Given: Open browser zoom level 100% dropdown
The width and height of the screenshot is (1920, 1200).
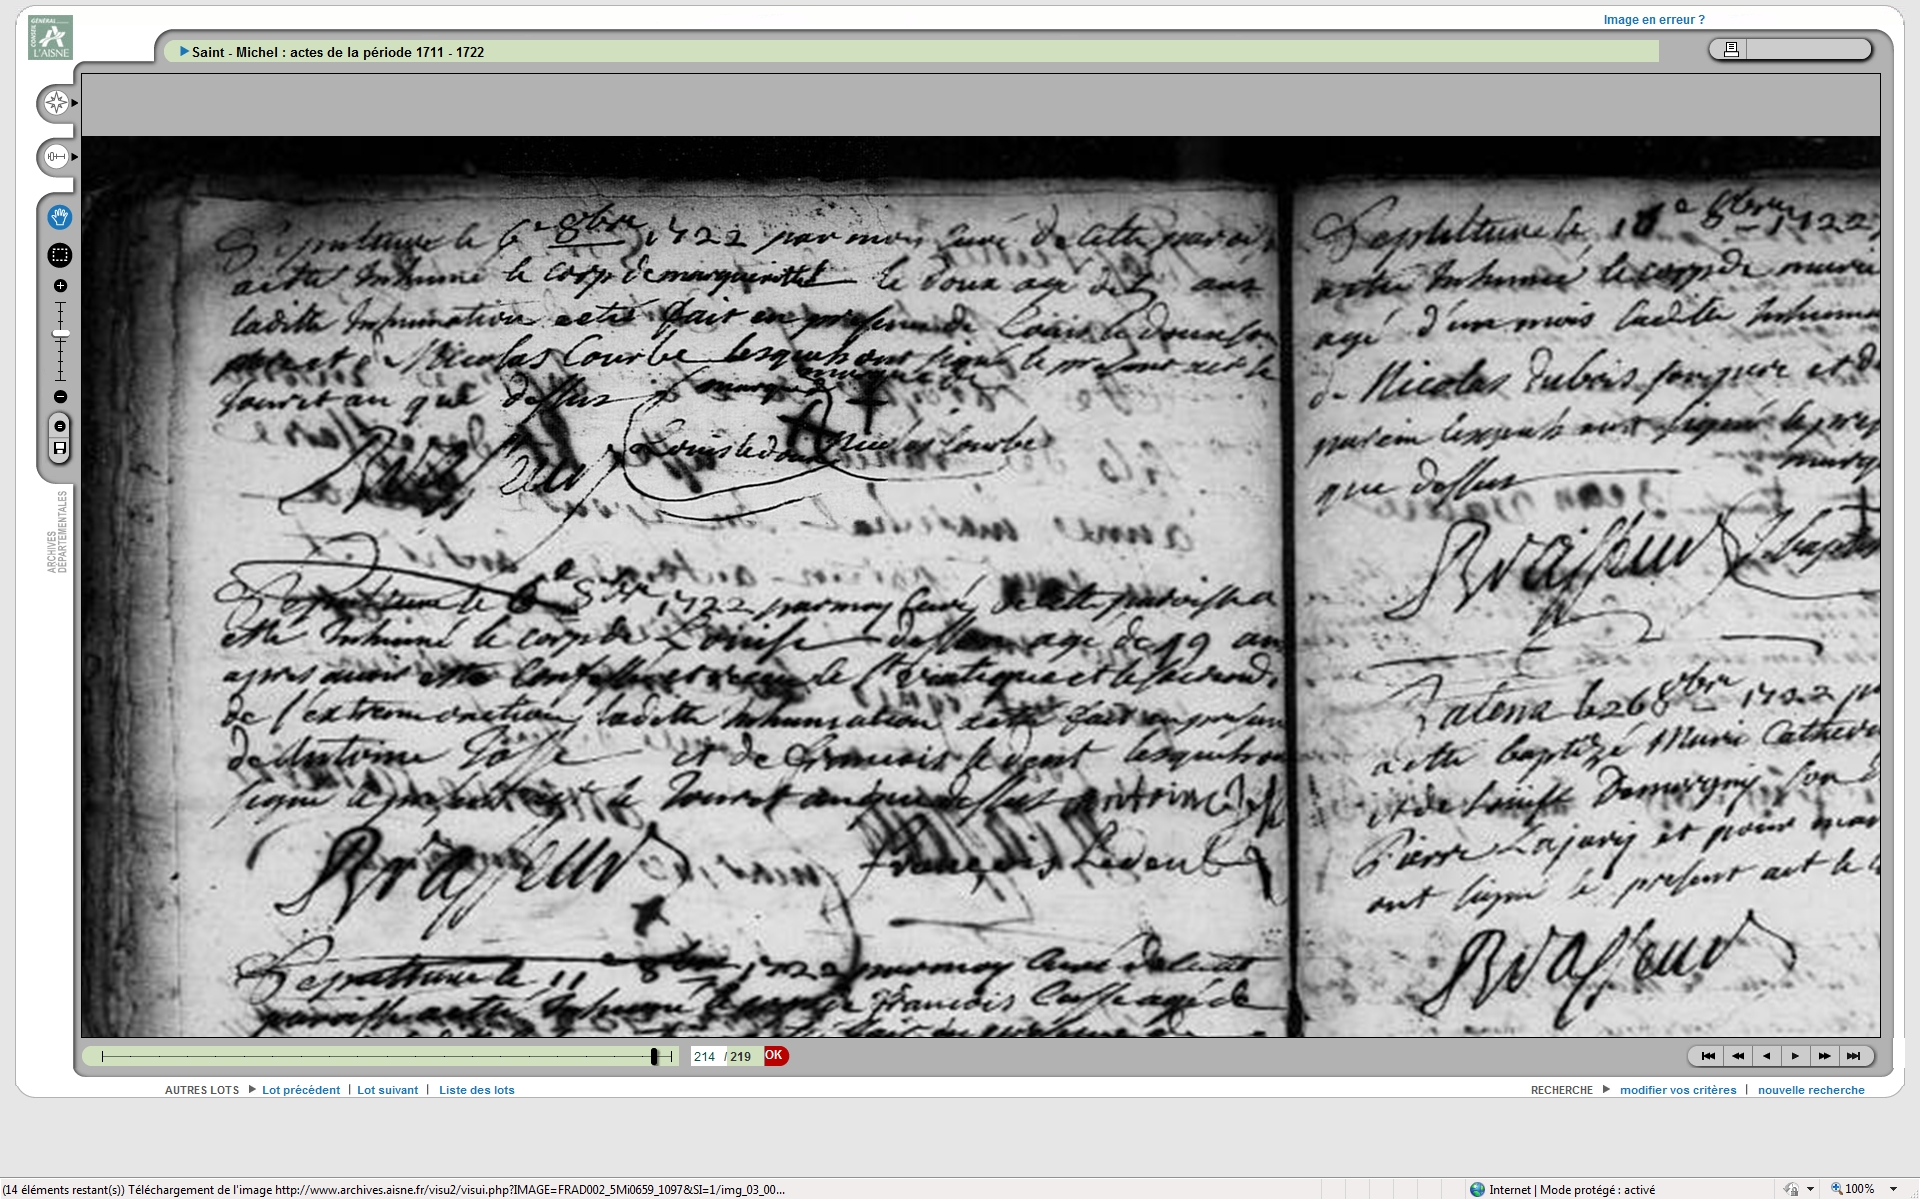Looking at the screenshot, I should point(1893,1189).
